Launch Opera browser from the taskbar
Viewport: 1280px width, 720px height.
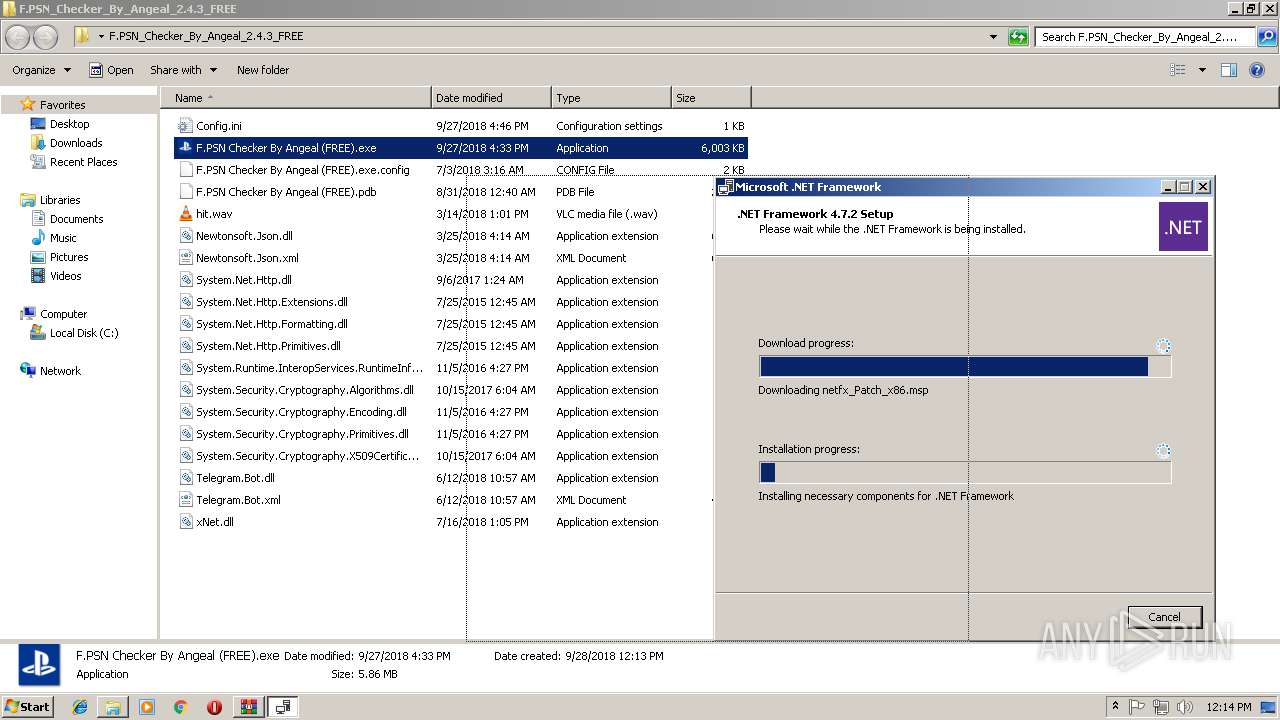(x=214, y=707)
